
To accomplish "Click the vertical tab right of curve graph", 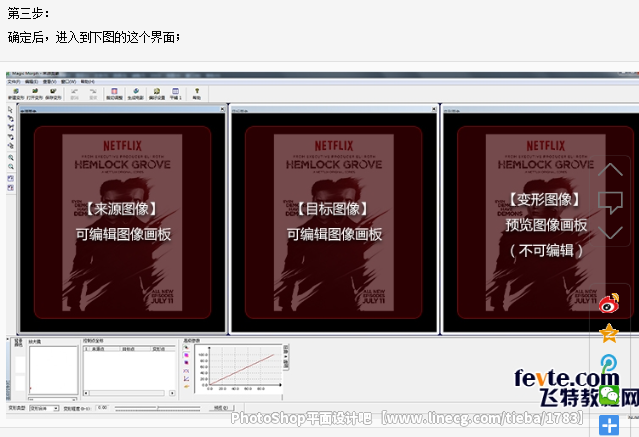I will [286, 357].
